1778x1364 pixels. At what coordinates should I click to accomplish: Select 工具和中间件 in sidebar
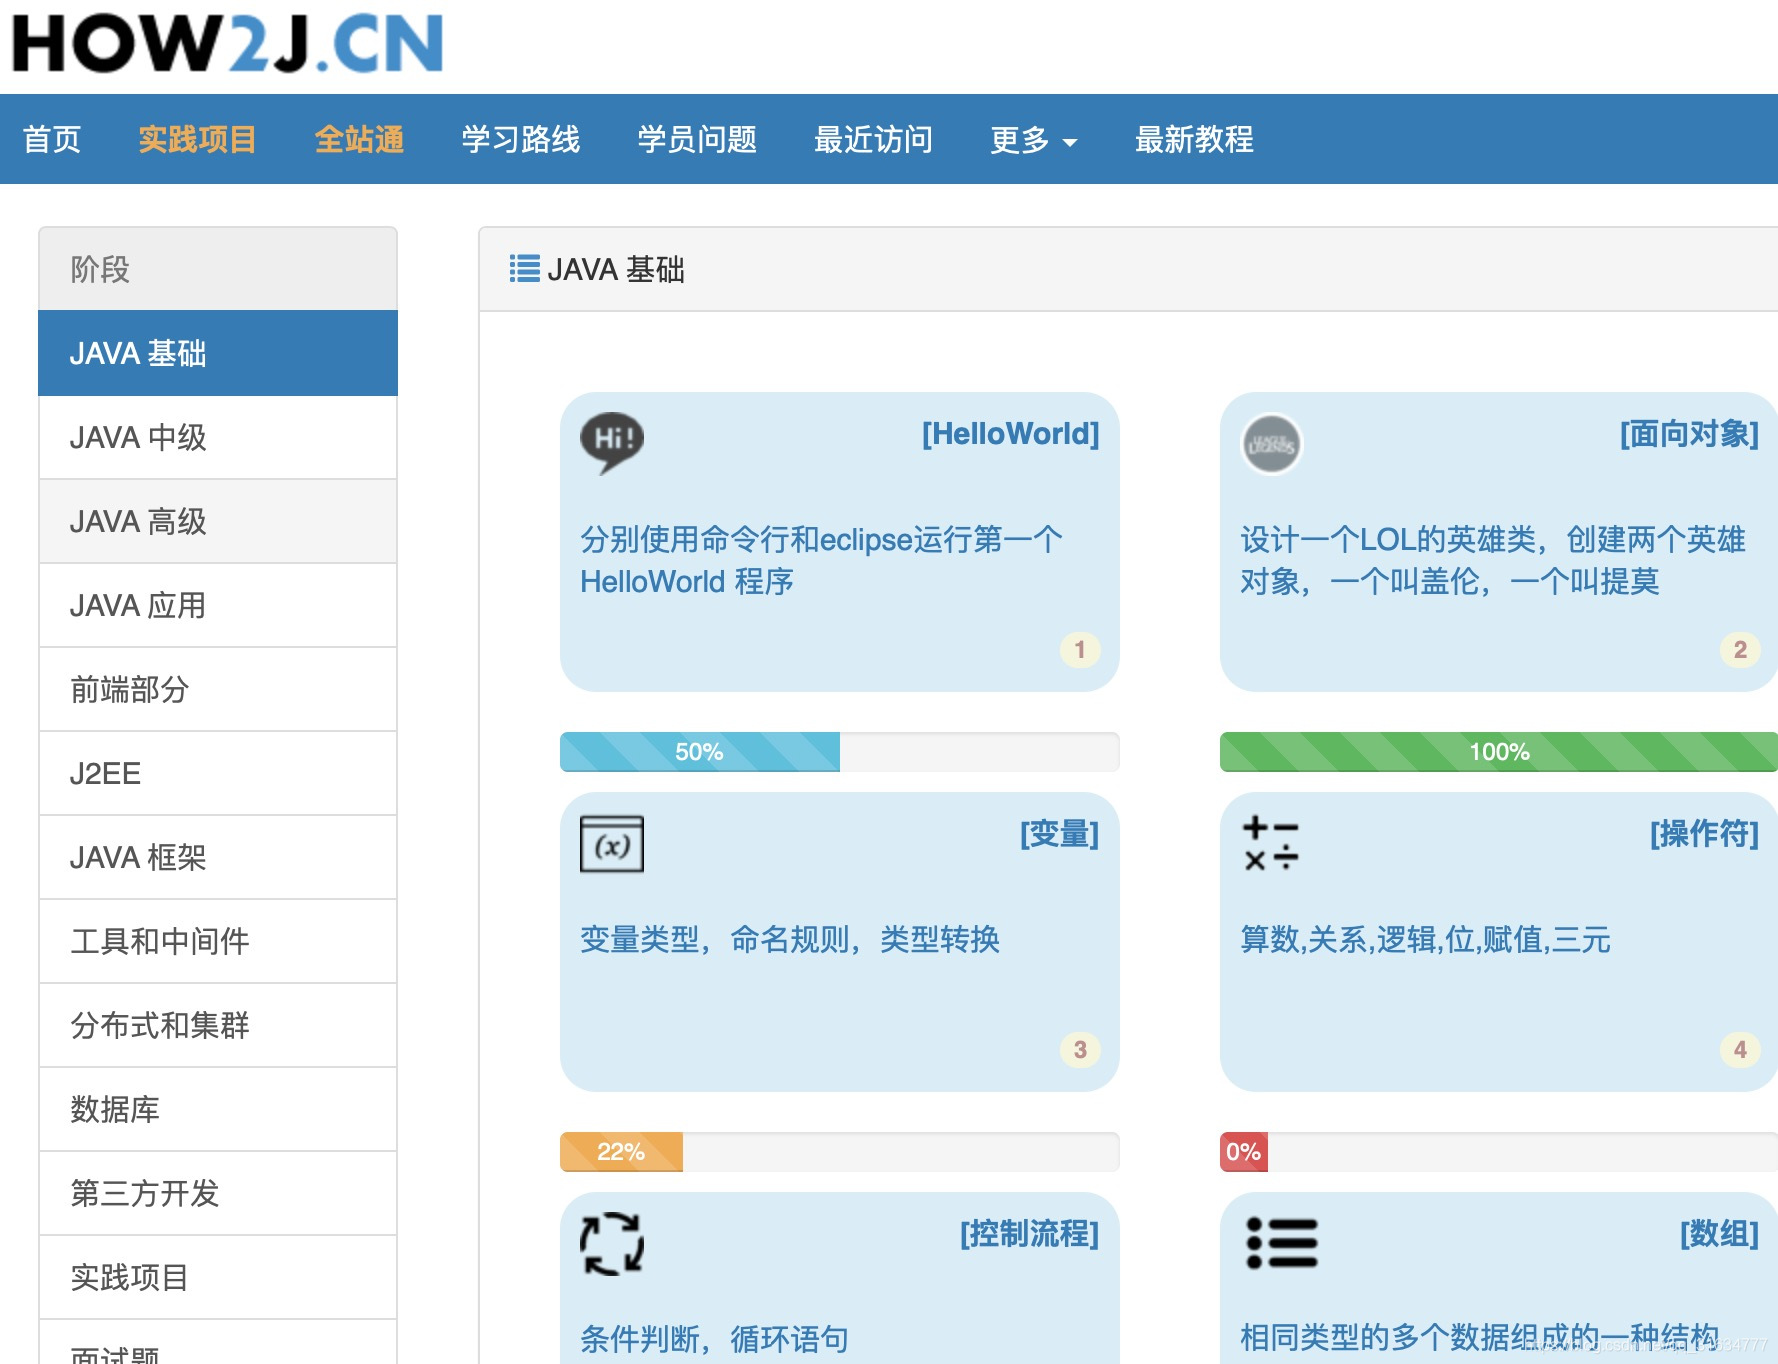click(x=218, y=941)
